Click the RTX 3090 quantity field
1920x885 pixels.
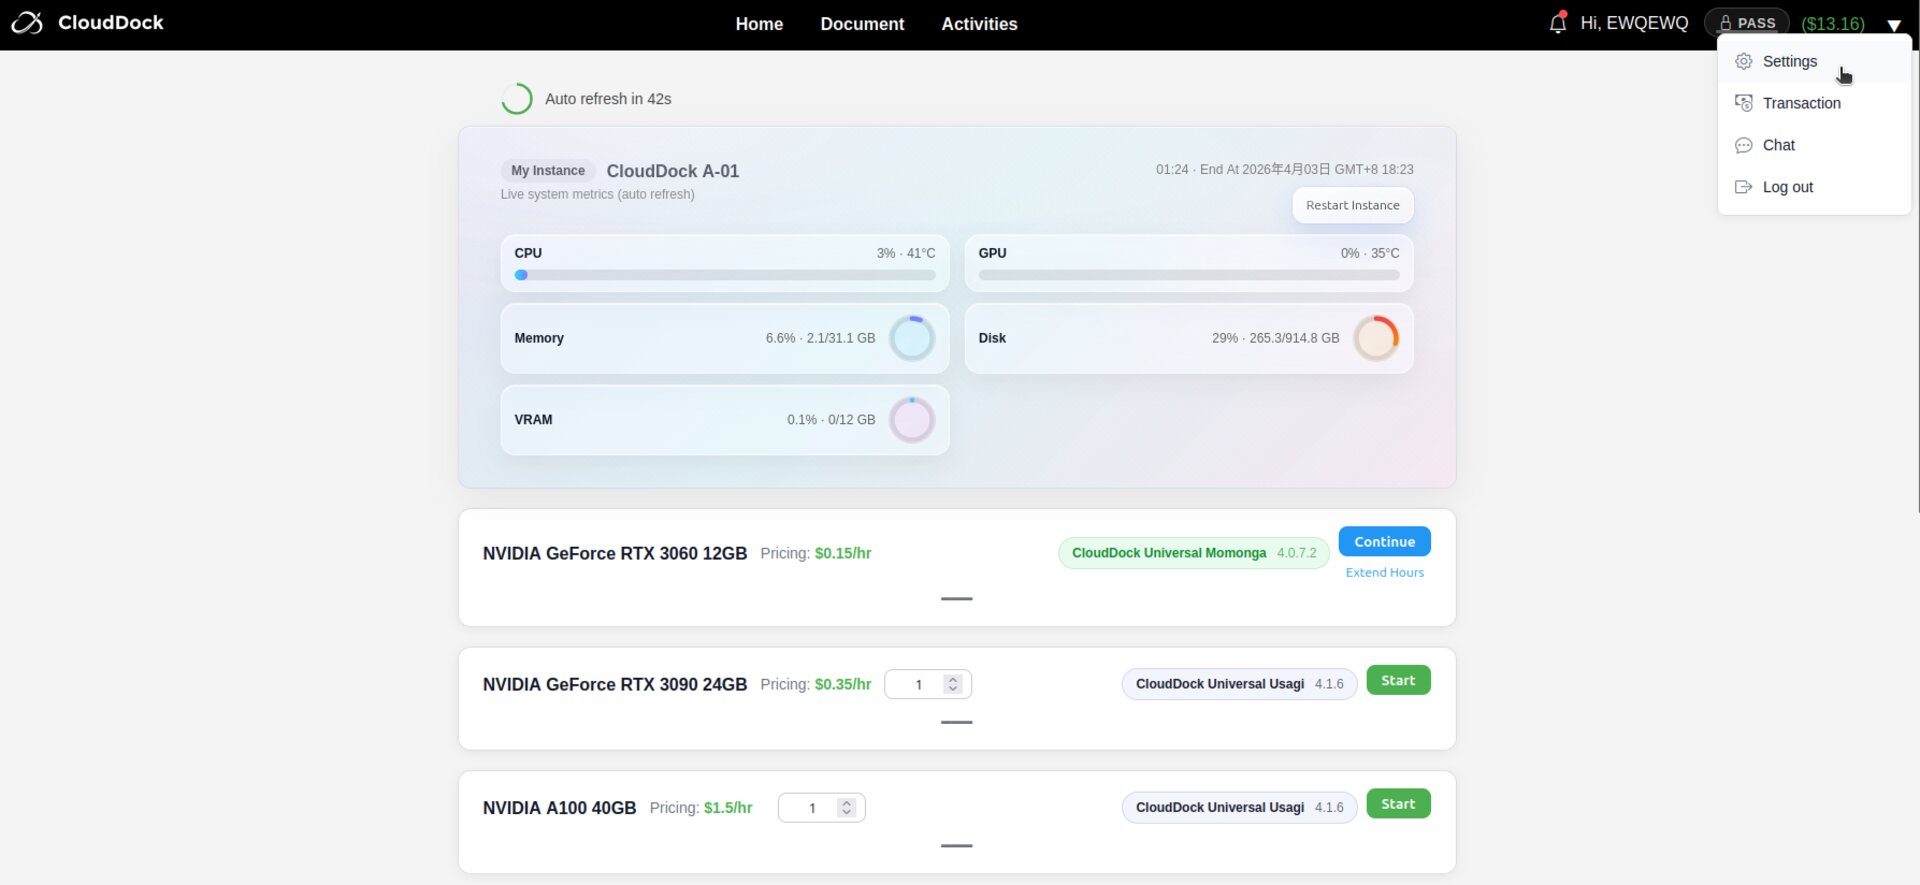pos(918,685)
